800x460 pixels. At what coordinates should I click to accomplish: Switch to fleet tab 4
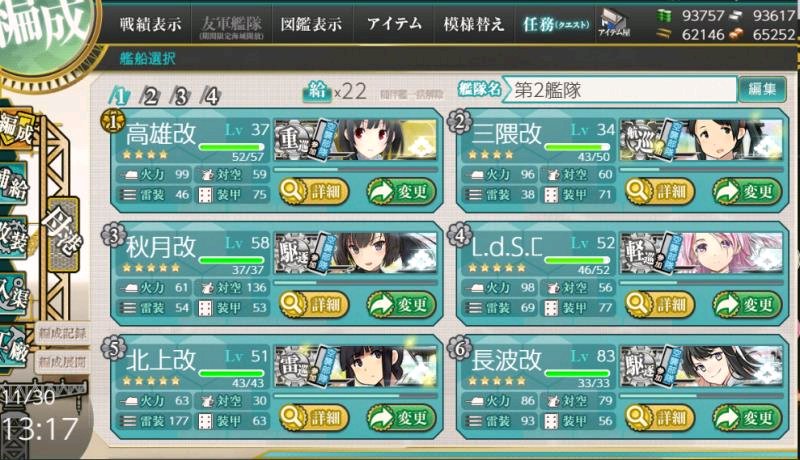210,95
